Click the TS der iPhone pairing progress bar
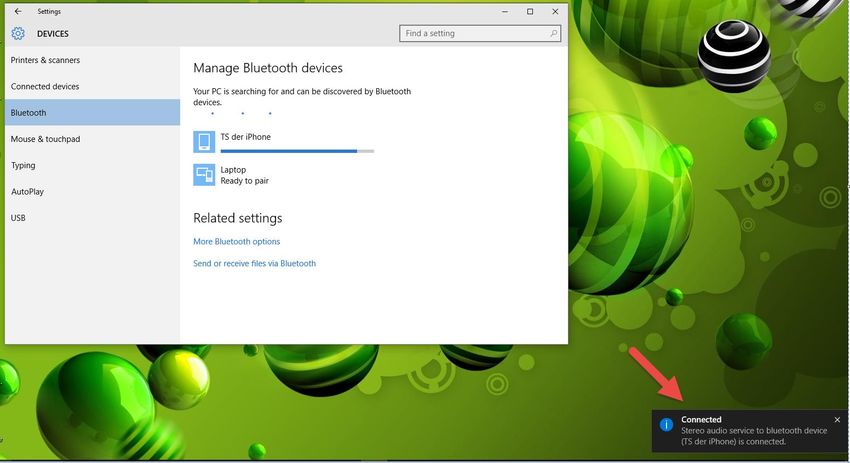Screen dimensions: 850x463 pyautogui.click(x=297, y=151)
